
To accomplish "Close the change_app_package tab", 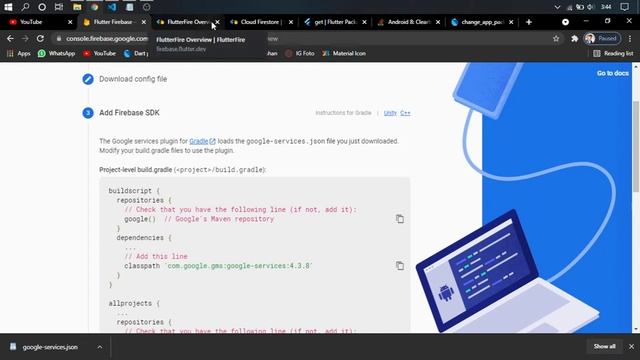I will pos(511,22).
